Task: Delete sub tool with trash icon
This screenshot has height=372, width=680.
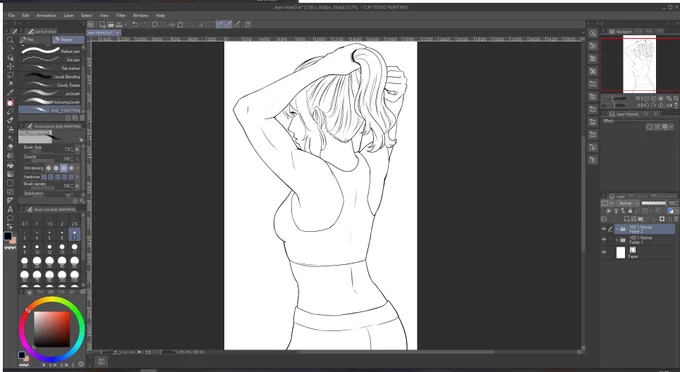Action: pos(82,117)
